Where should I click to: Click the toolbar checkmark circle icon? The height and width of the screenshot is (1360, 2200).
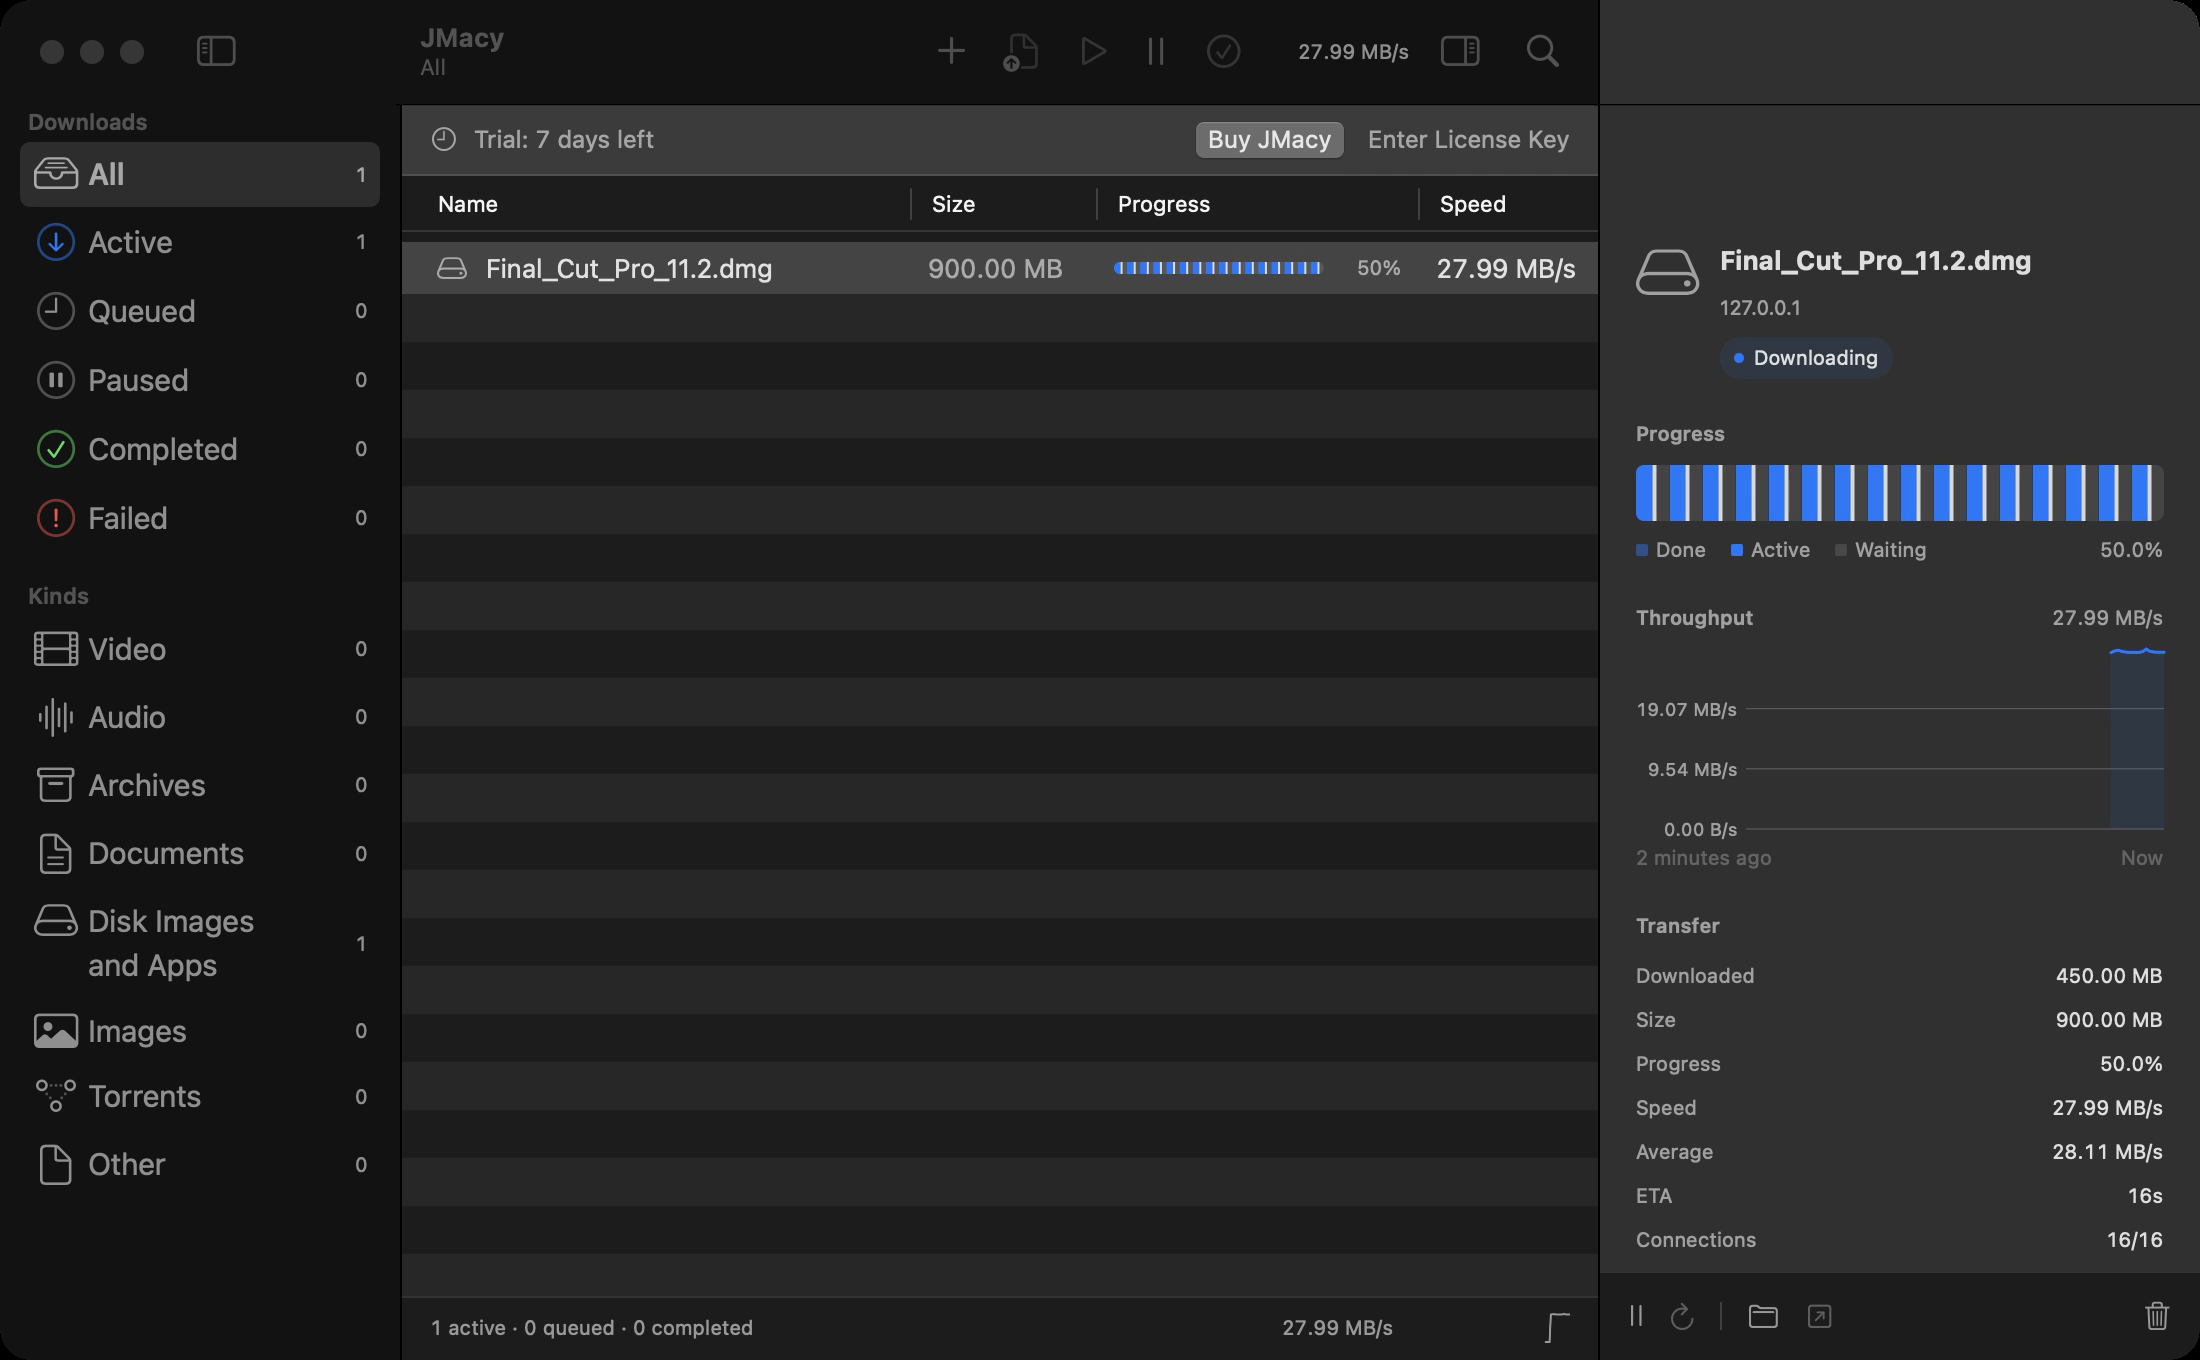pyautogui.click(x=1224, y=51)
